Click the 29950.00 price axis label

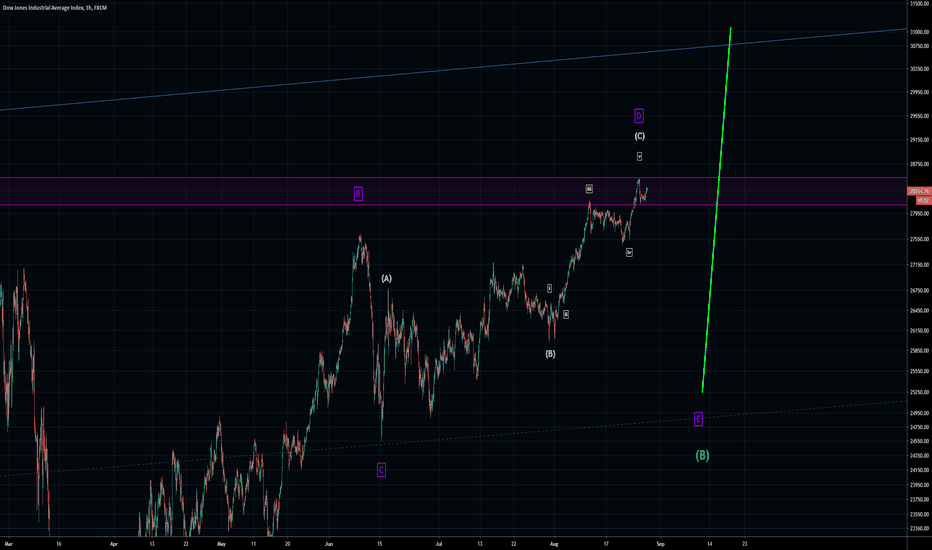(919, 93)
